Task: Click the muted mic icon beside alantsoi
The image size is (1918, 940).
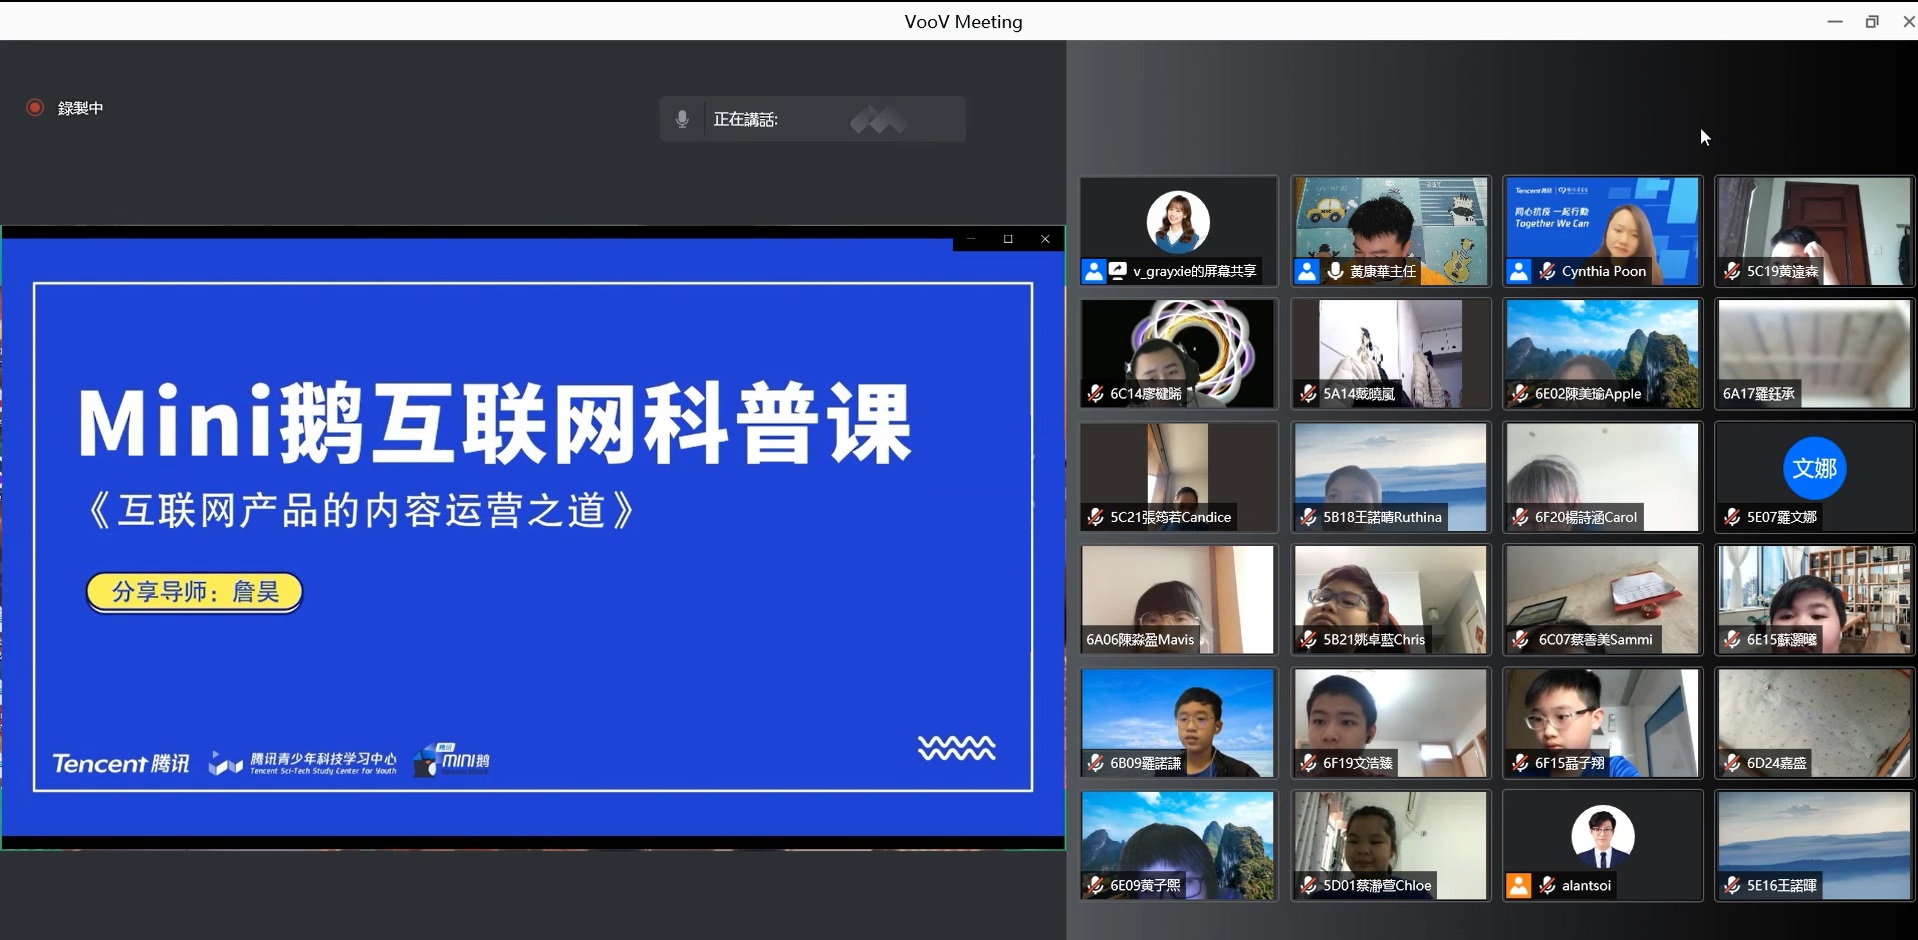Action: coord(1547,885)
